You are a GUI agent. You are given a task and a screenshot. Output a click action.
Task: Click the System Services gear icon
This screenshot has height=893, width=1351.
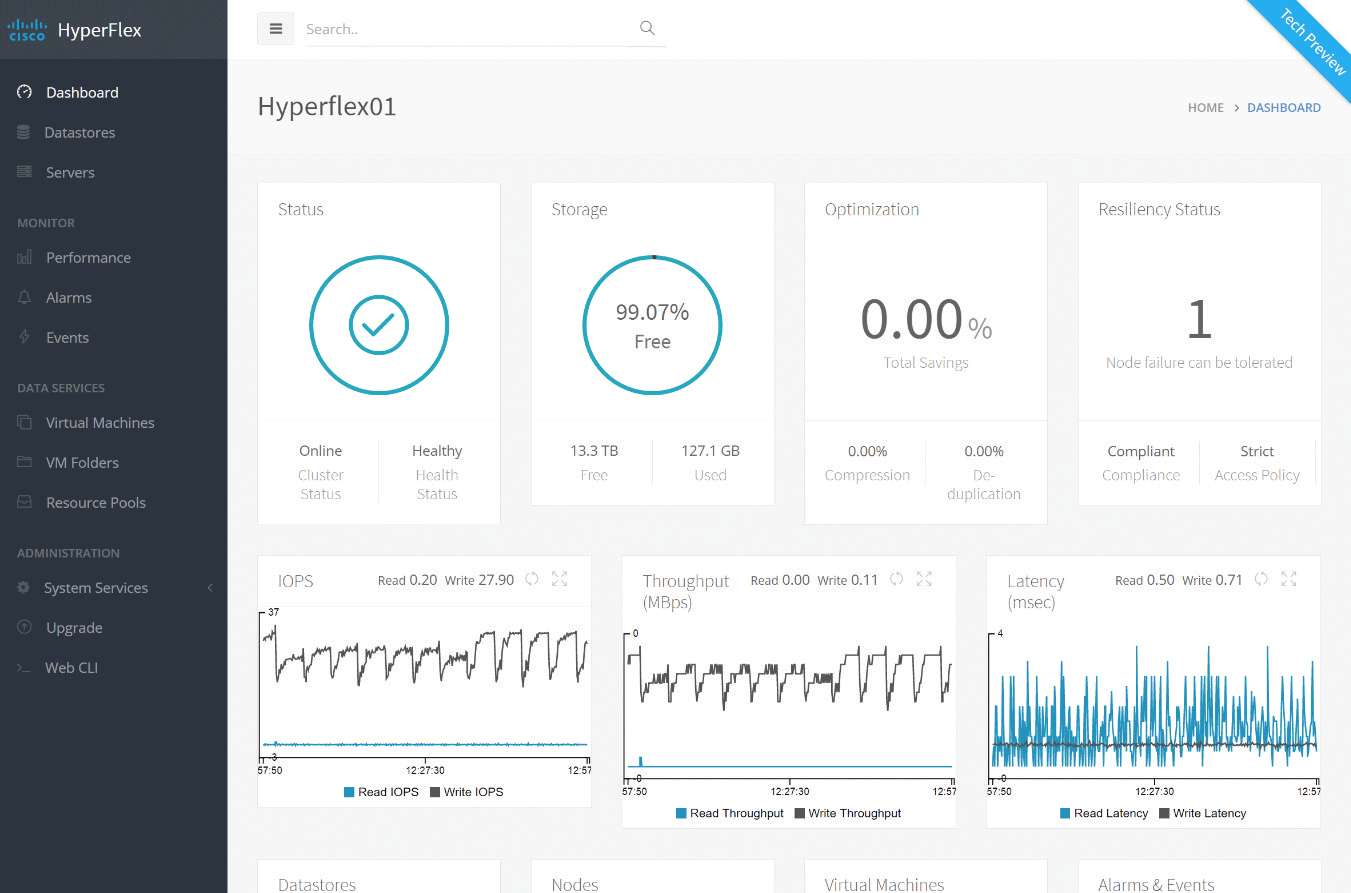[x=24, y=588]
